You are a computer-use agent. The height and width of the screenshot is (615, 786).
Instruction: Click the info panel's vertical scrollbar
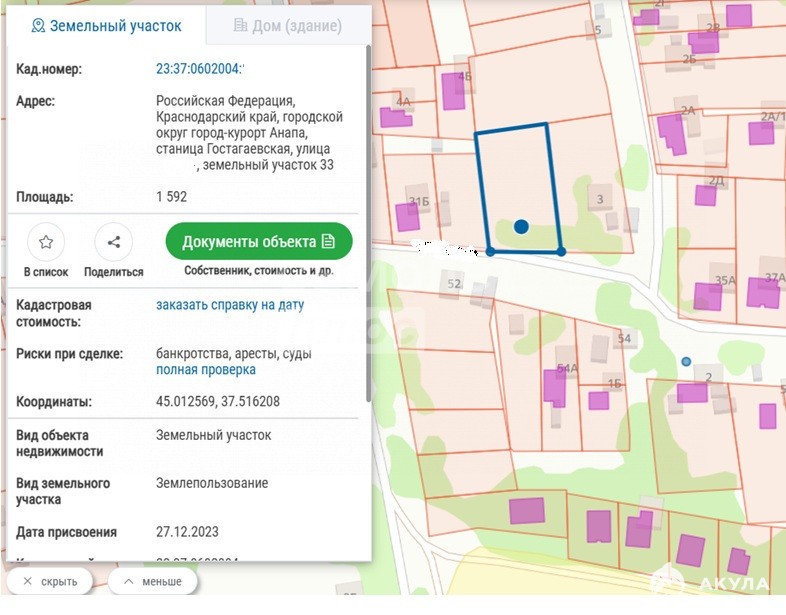(x=368, y=200)
